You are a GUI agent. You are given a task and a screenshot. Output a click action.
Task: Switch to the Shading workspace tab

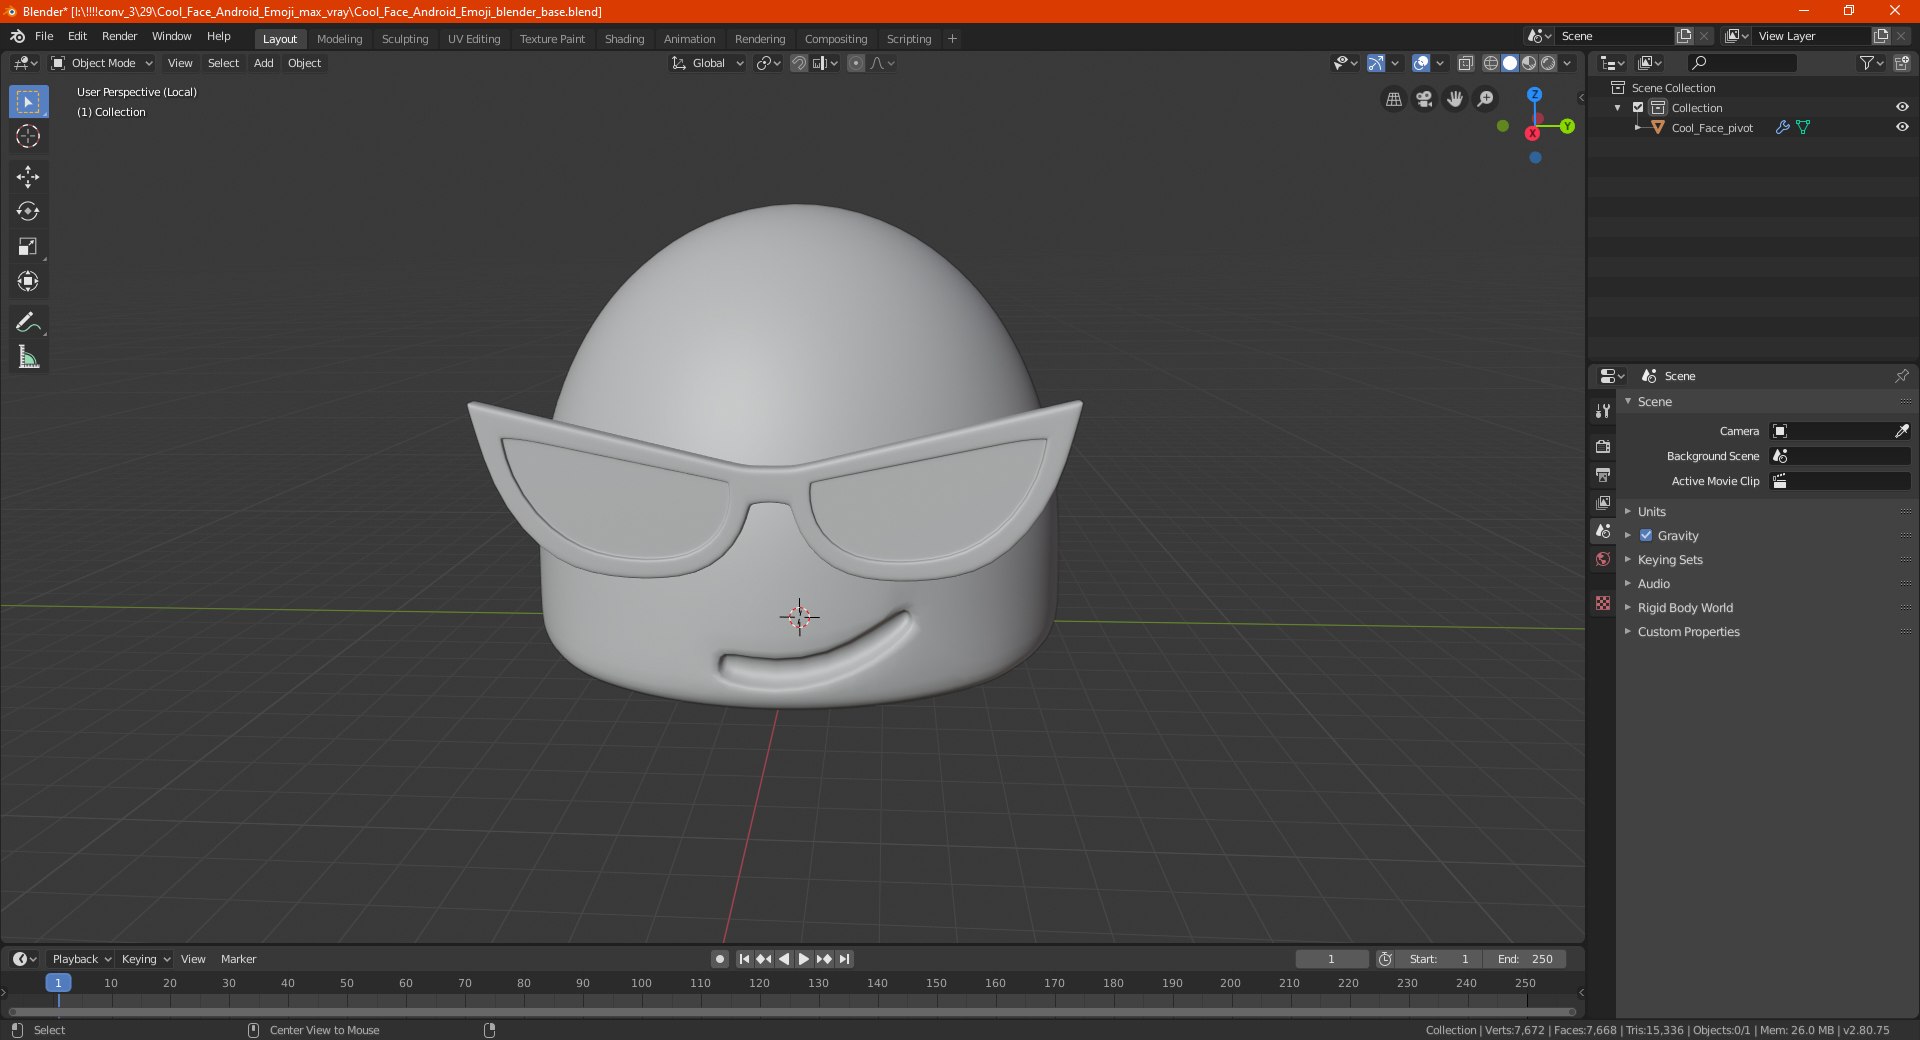[624, 39]
